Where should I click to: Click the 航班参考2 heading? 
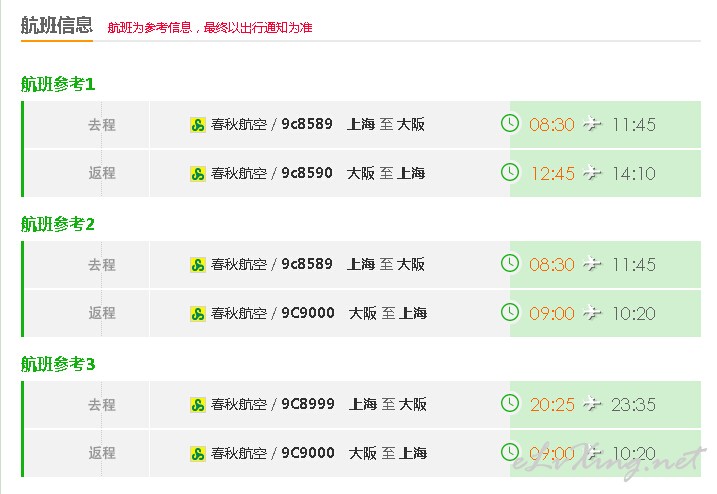pos(57,224)
